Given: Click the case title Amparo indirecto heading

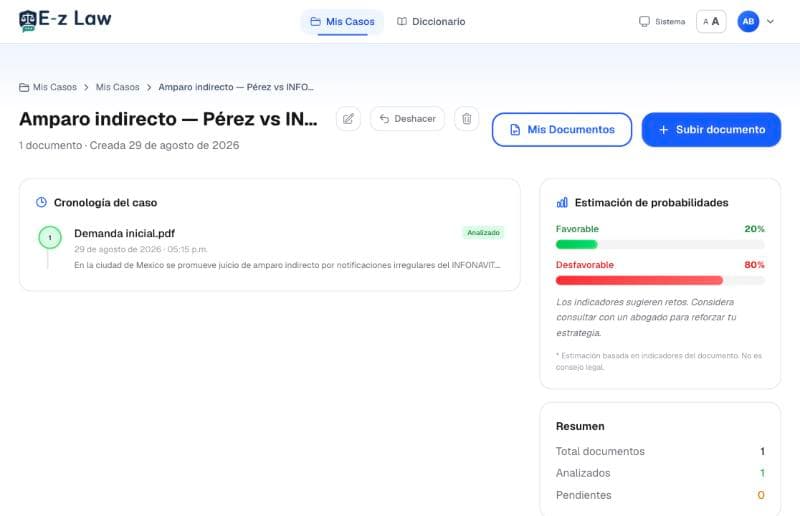Looking at the screenshot, I should point(168,119).
